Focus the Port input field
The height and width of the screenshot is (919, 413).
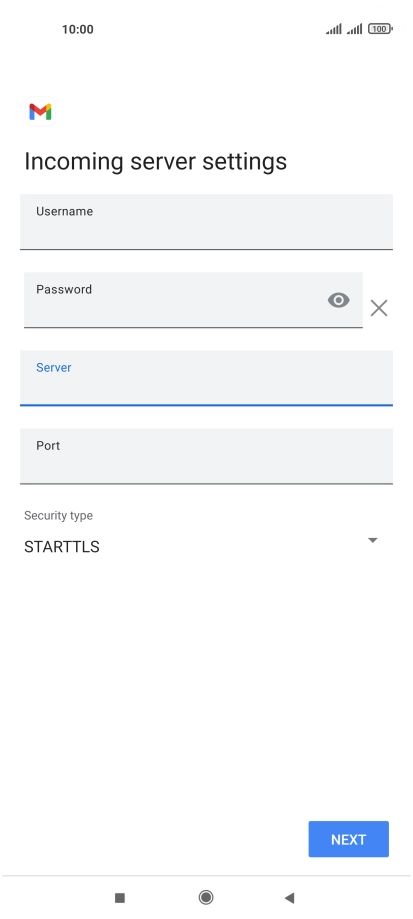(206, 456)
